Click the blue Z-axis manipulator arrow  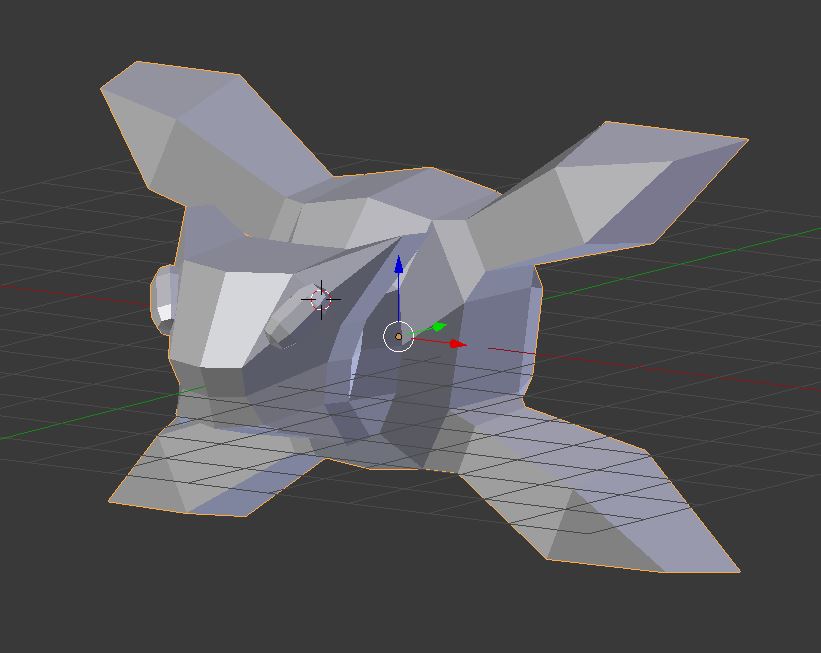(398, 265)
